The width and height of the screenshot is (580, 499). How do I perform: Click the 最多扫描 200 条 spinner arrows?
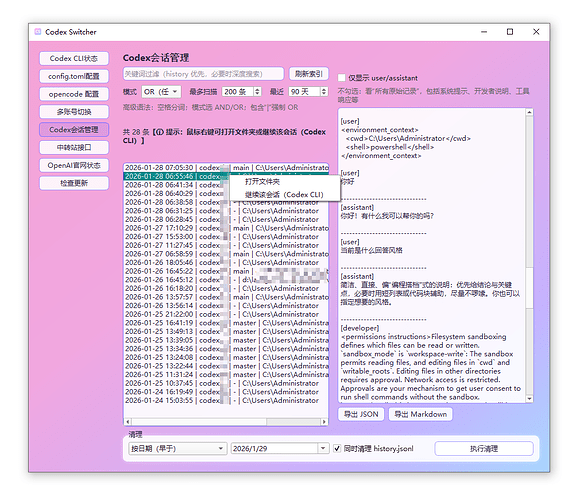(x=257, y=92)
